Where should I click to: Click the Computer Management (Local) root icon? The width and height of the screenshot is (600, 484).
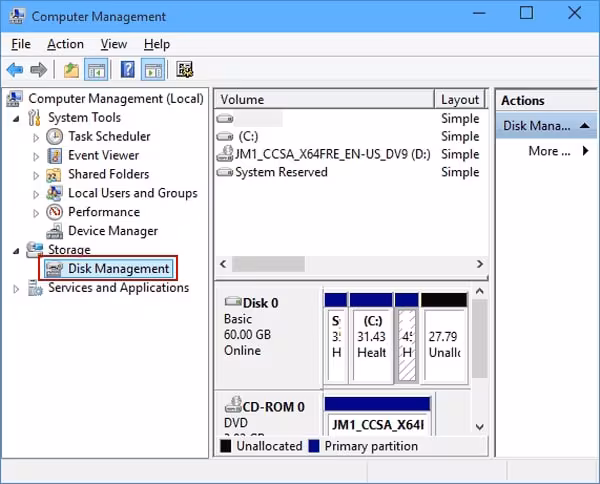click(15, 99)
